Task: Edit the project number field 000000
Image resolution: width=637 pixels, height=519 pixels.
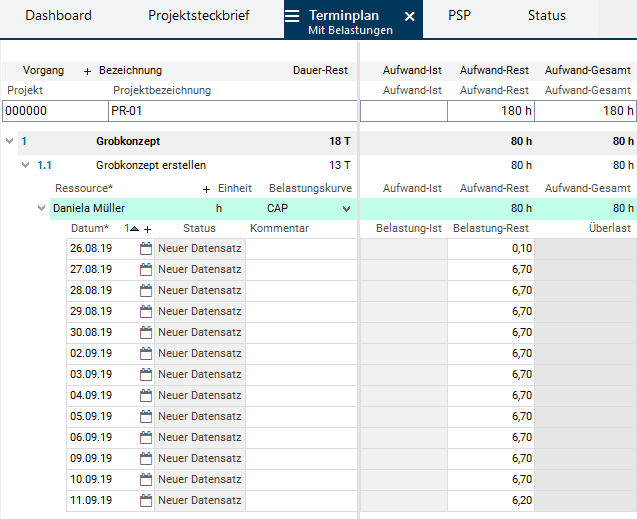Action: (x=55, y=111)
